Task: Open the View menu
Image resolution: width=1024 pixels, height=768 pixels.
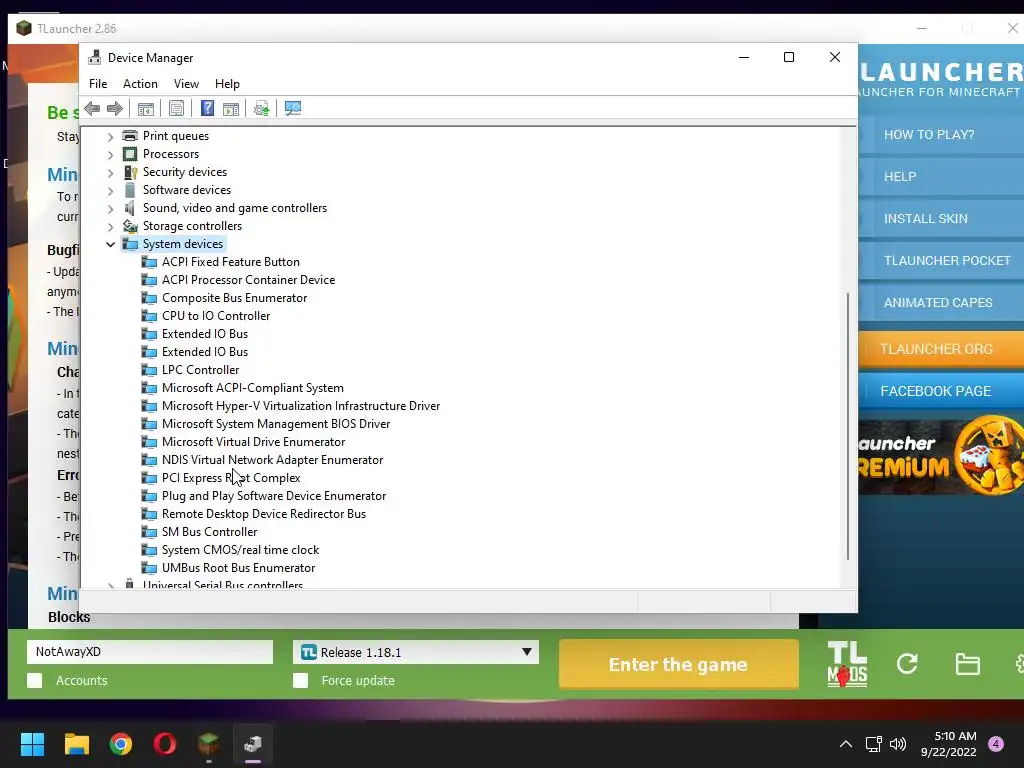Action: coord(186,84)
